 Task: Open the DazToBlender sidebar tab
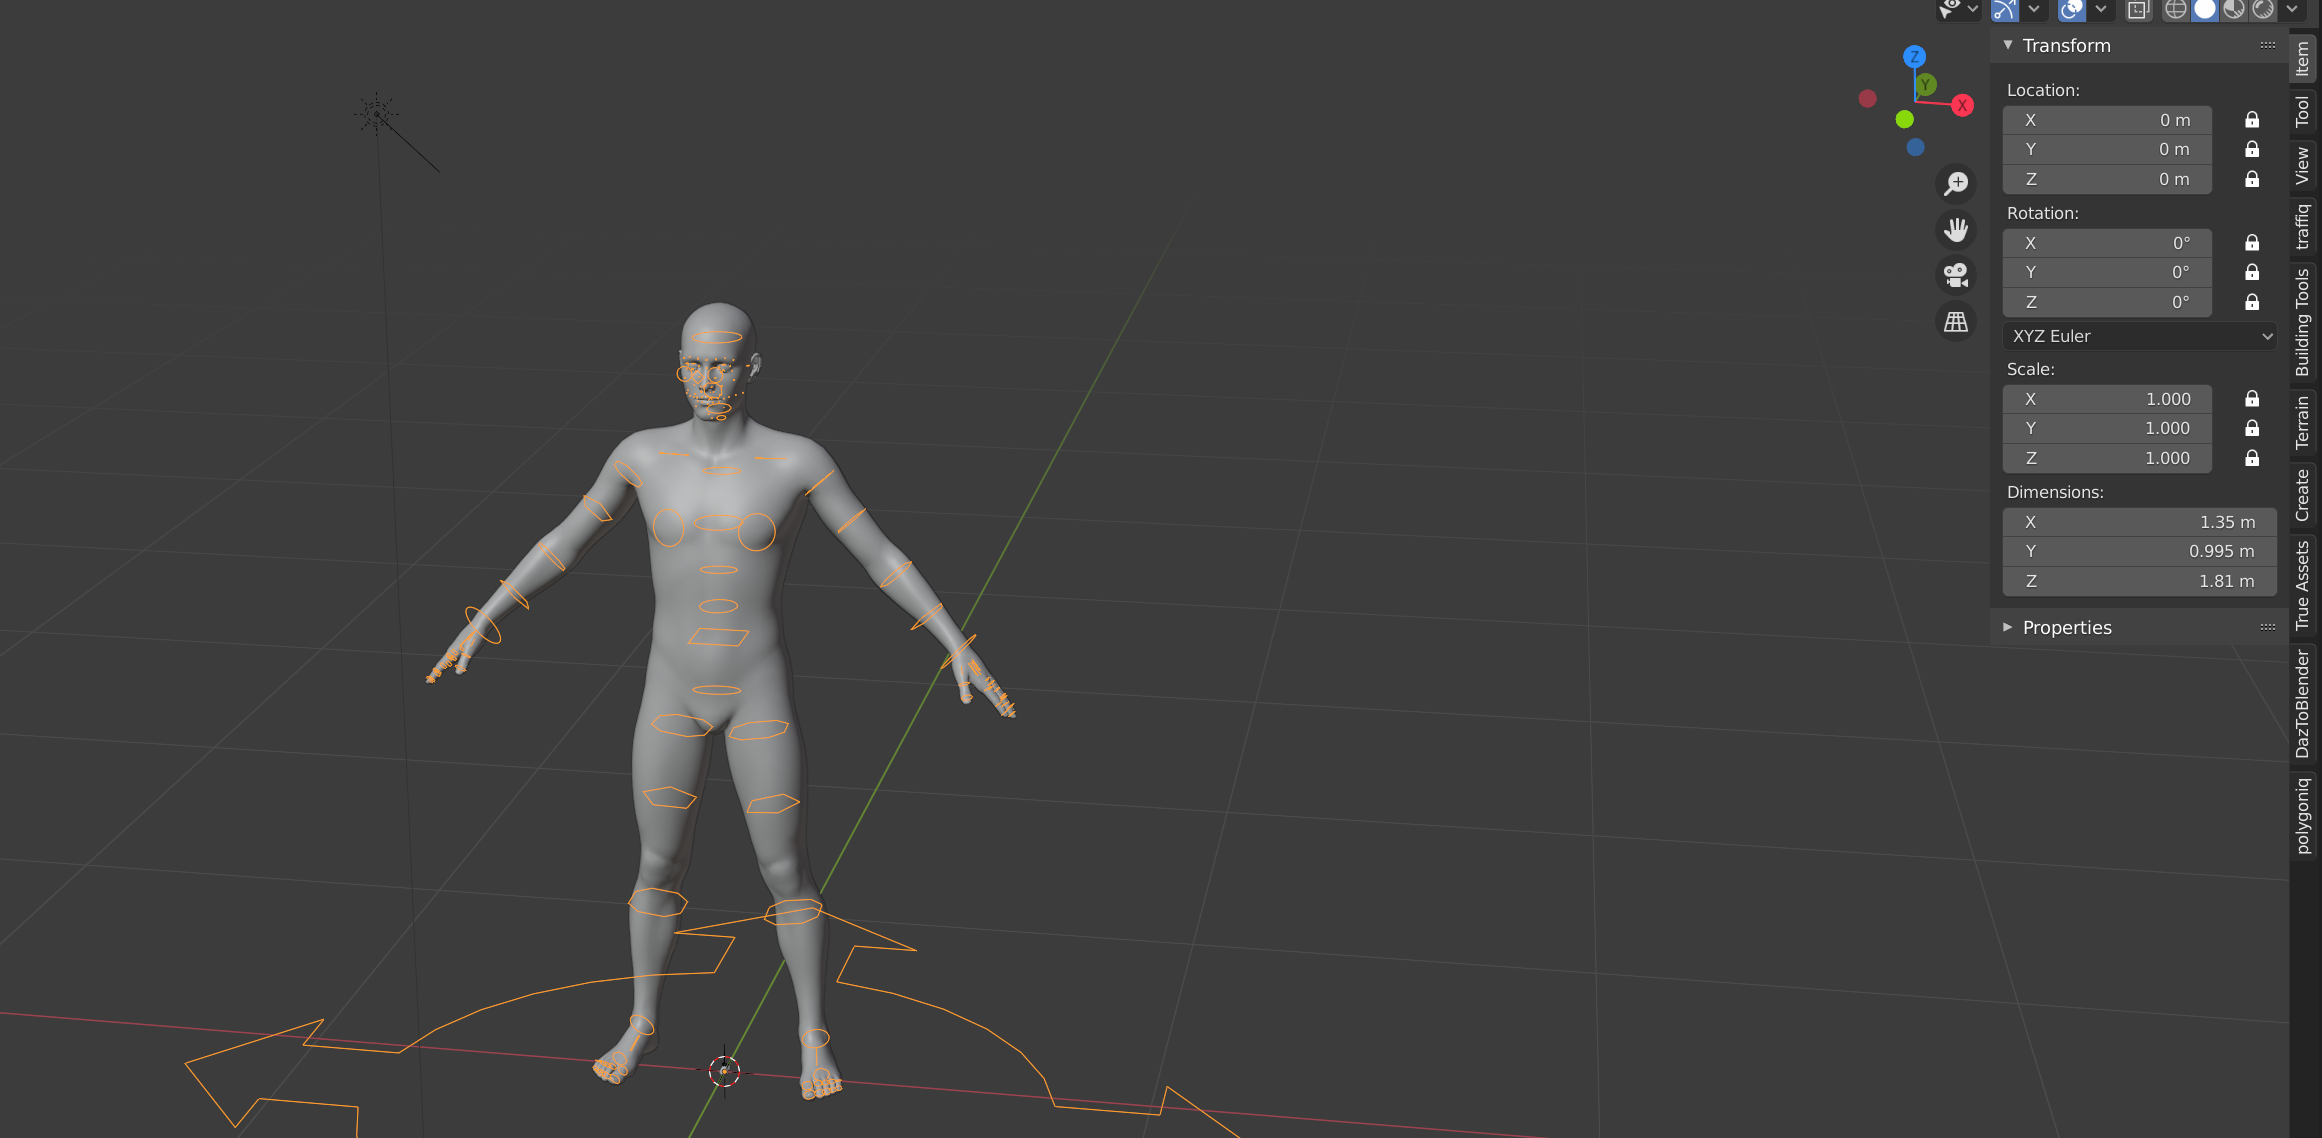pos(2303,703)
